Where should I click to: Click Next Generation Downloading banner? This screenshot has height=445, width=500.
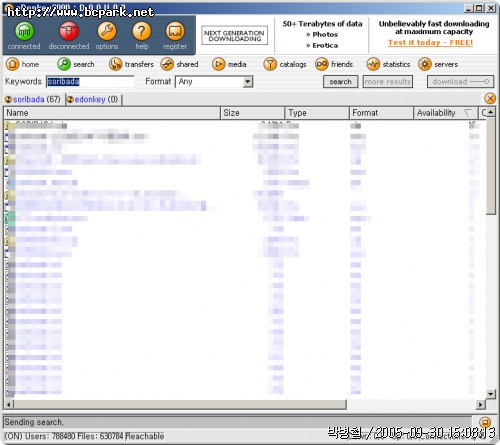click(x=234, y=35)
